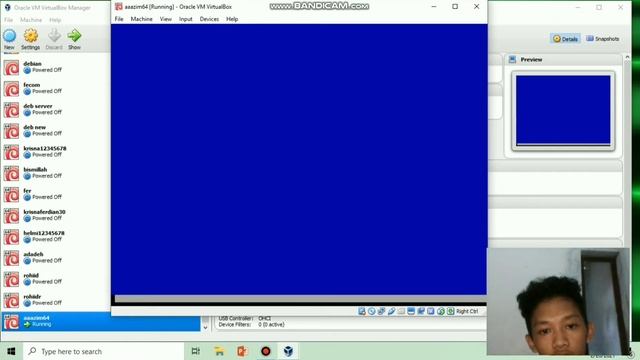Click the shared folders icon in the VM status bar

tap(401, 311)
